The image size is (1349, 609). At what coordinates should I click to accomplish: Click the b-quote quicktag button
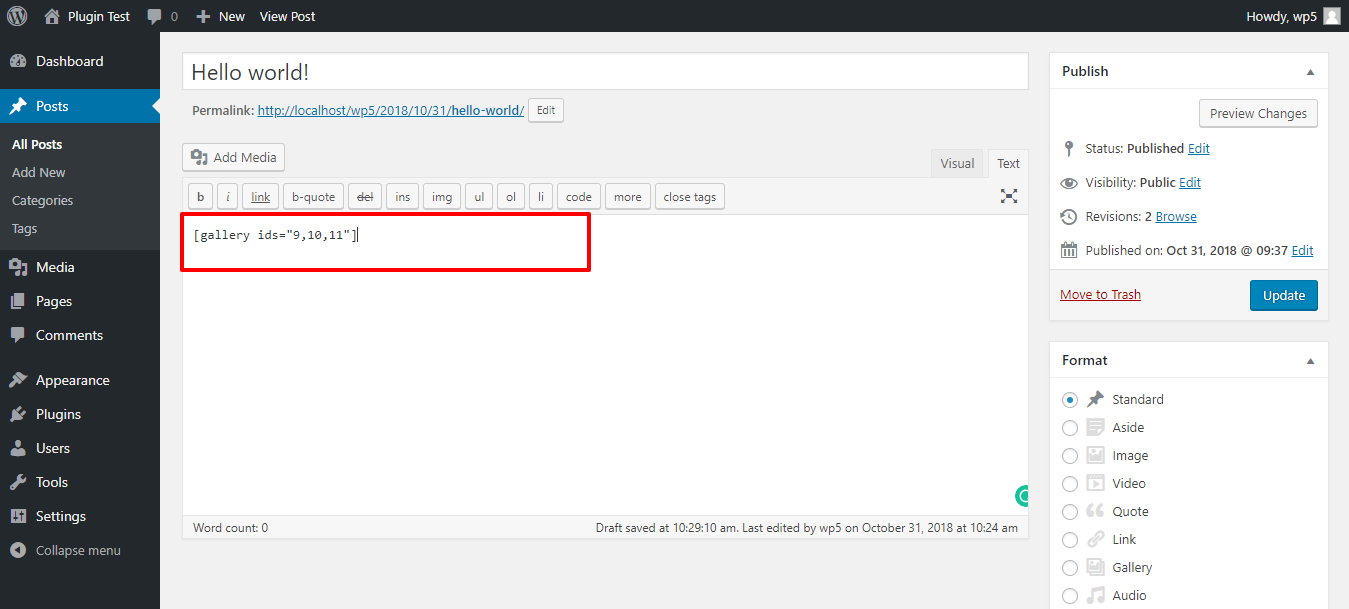[x=314, y=197]
